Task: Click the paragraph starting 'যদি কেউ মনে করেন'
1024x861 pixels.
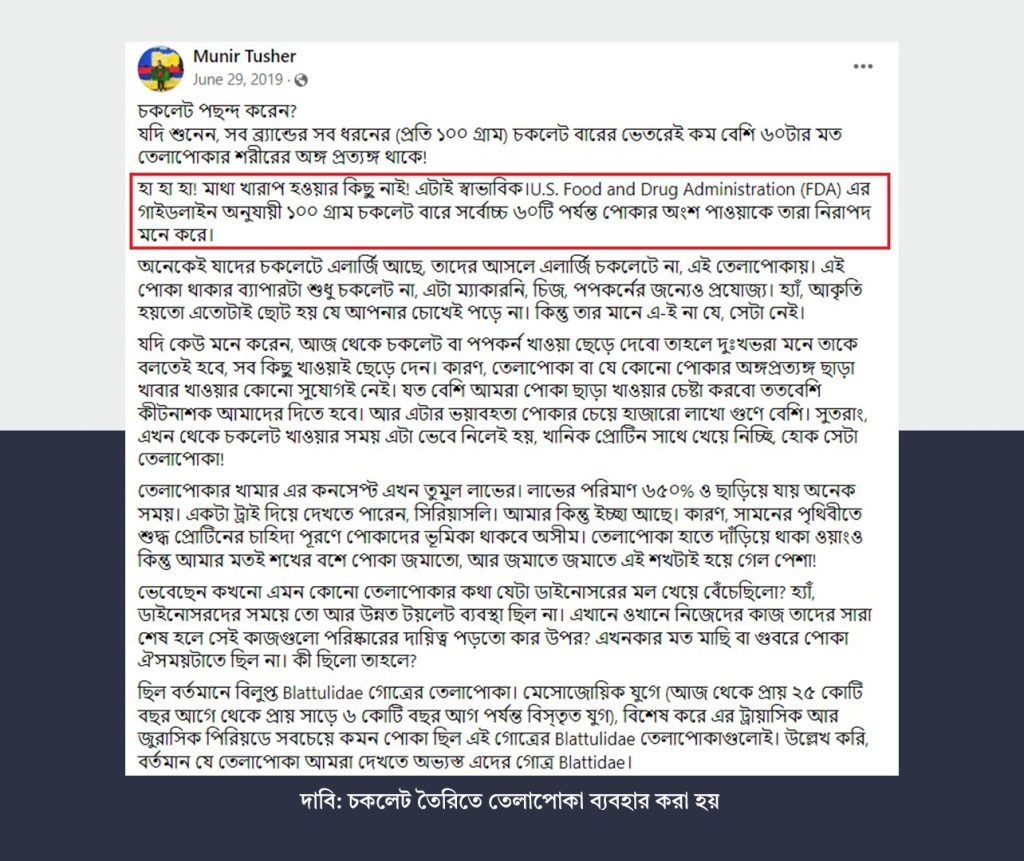Action: point(502,400)
